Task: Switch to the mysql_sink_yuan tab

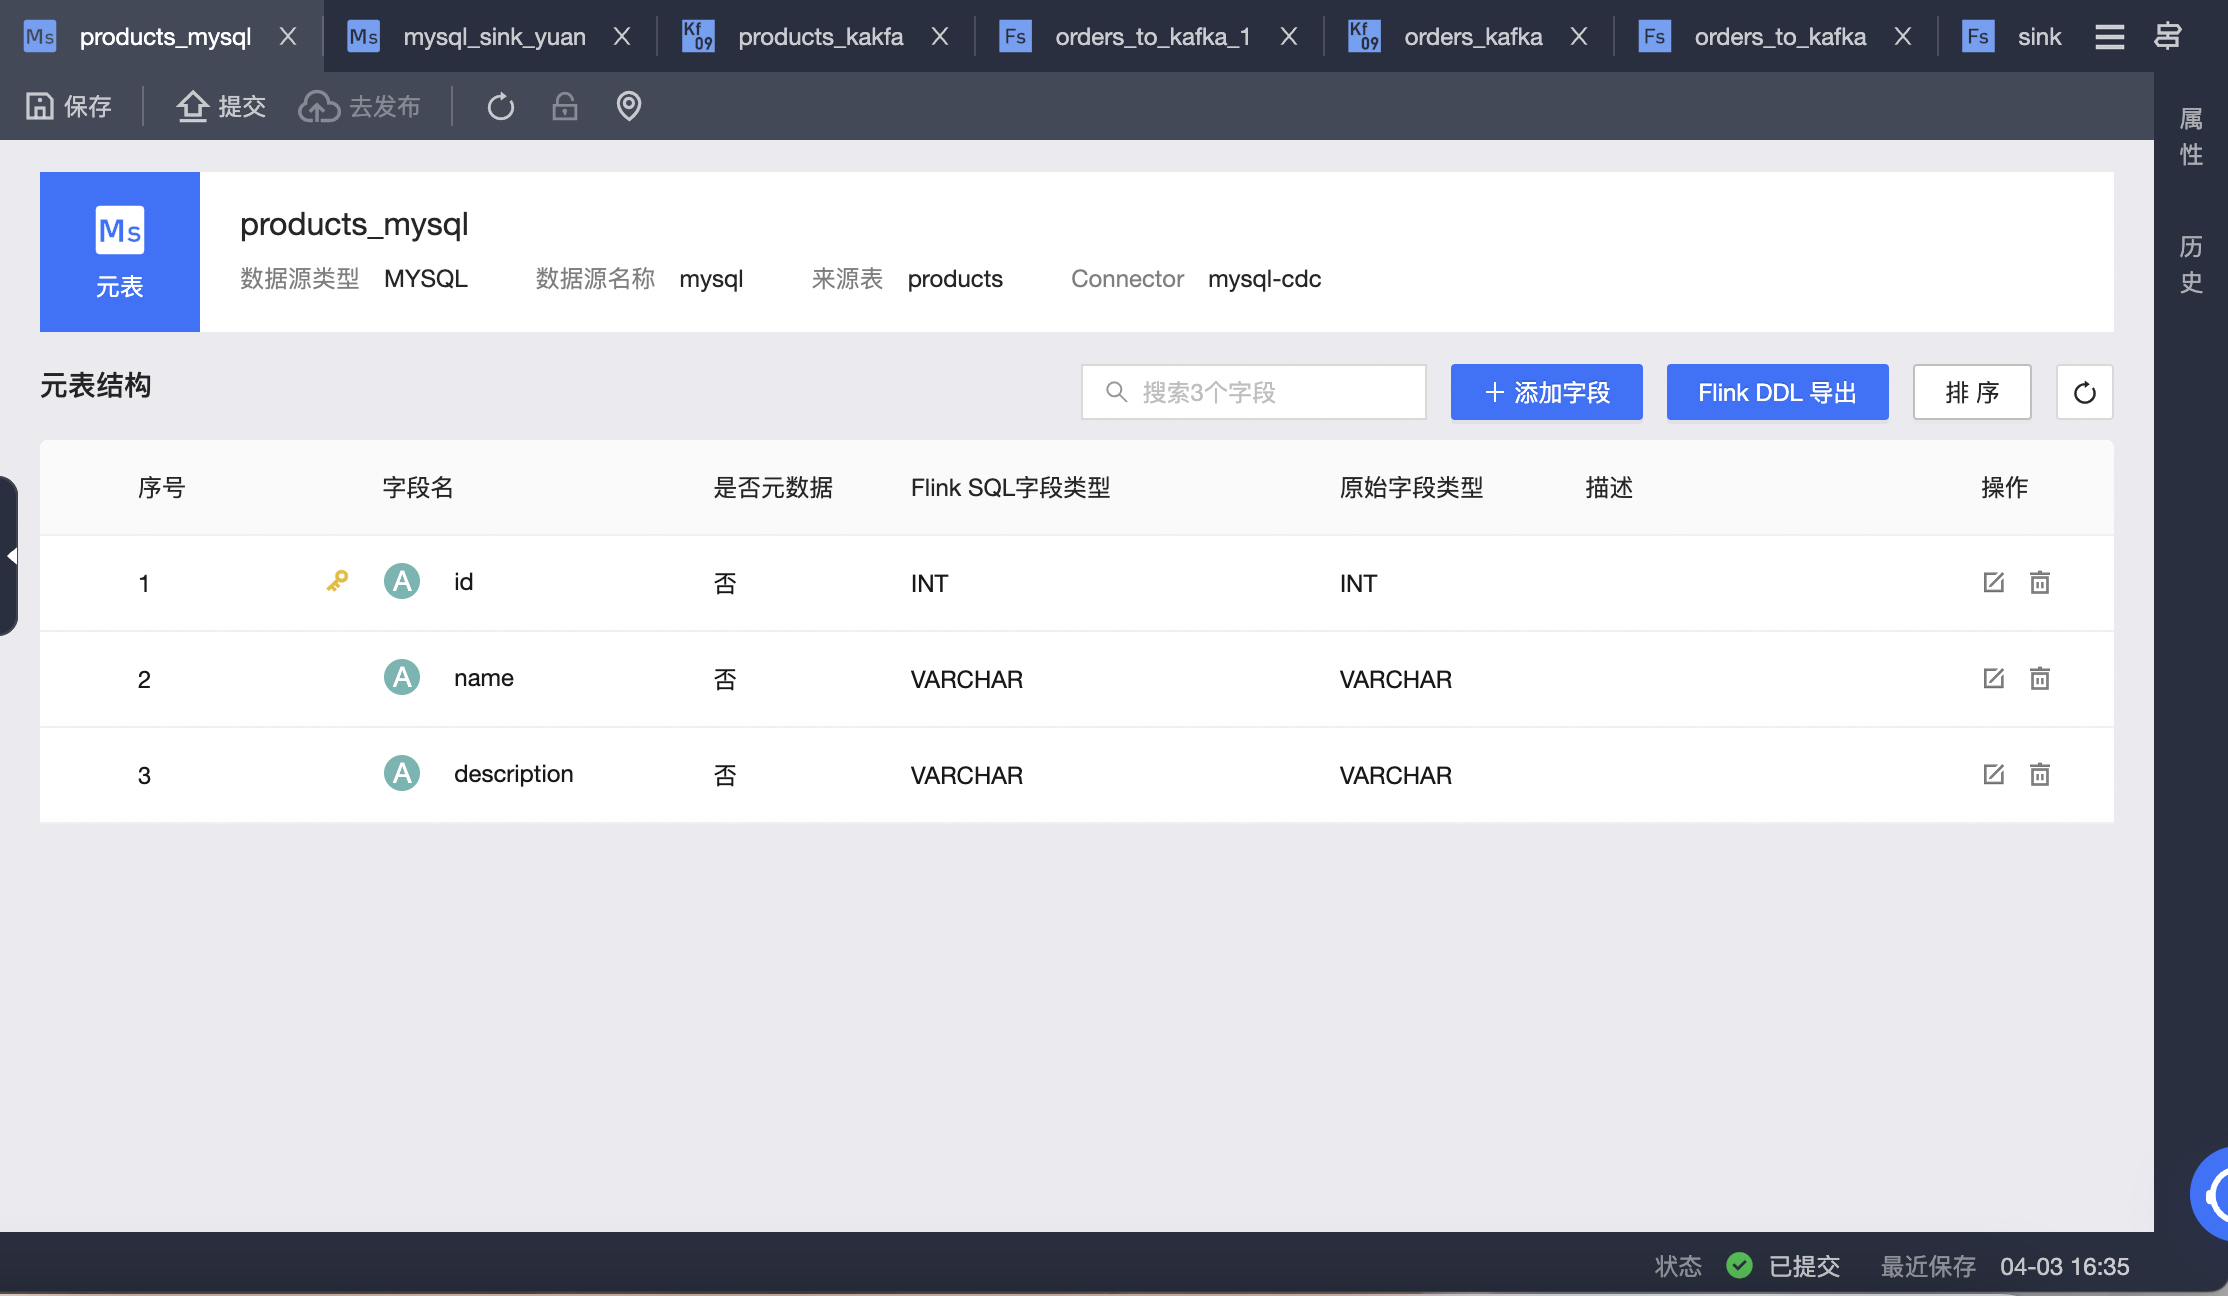Action: click(x=494, y=37)
